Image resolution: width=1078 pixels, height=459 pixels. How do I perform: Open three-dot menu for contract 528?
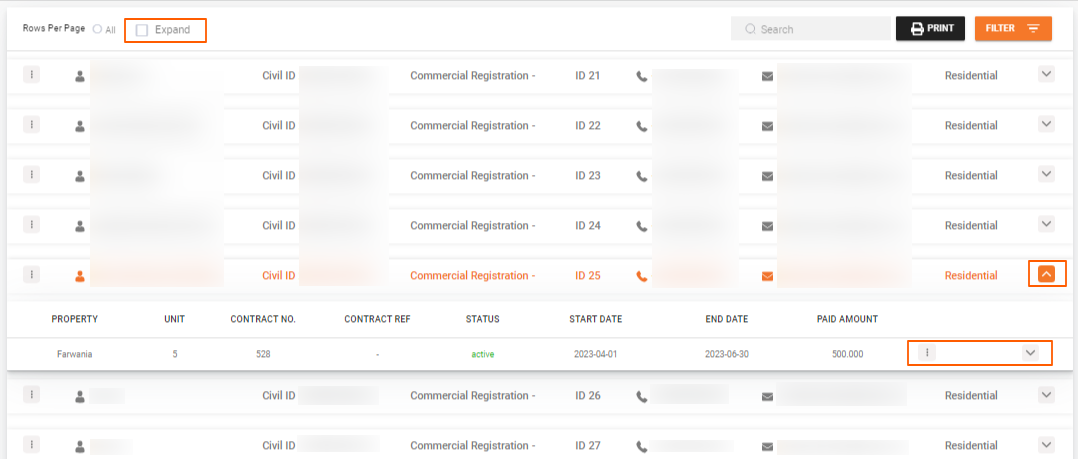coord(927,353)
